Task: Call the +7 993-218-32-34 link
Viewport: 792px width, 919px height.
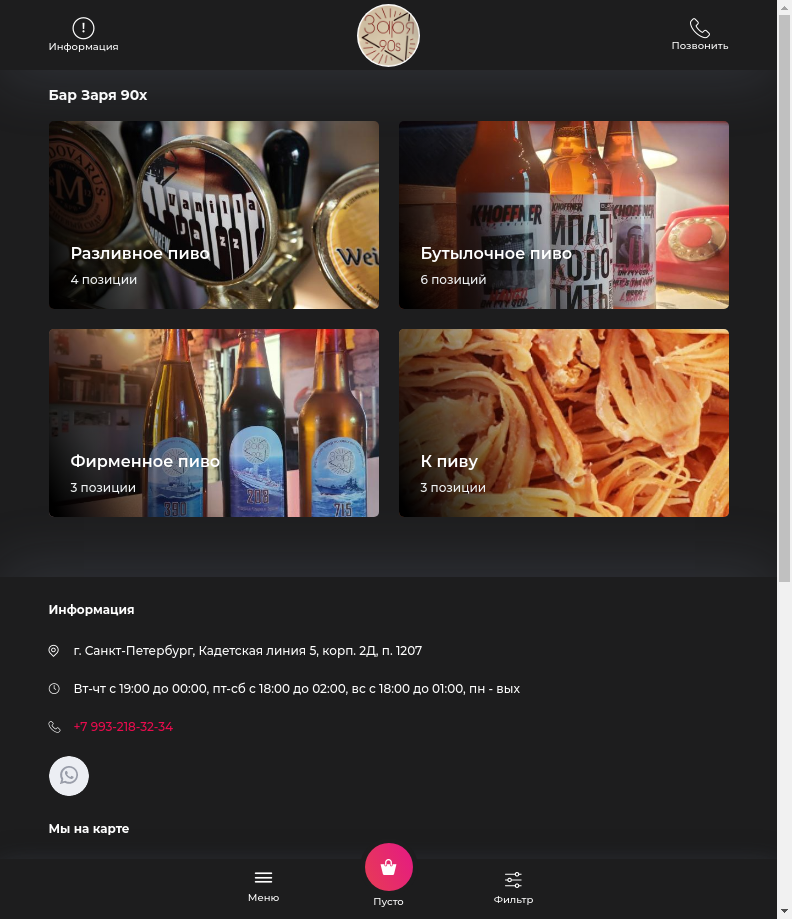Action: coord(123,727)
